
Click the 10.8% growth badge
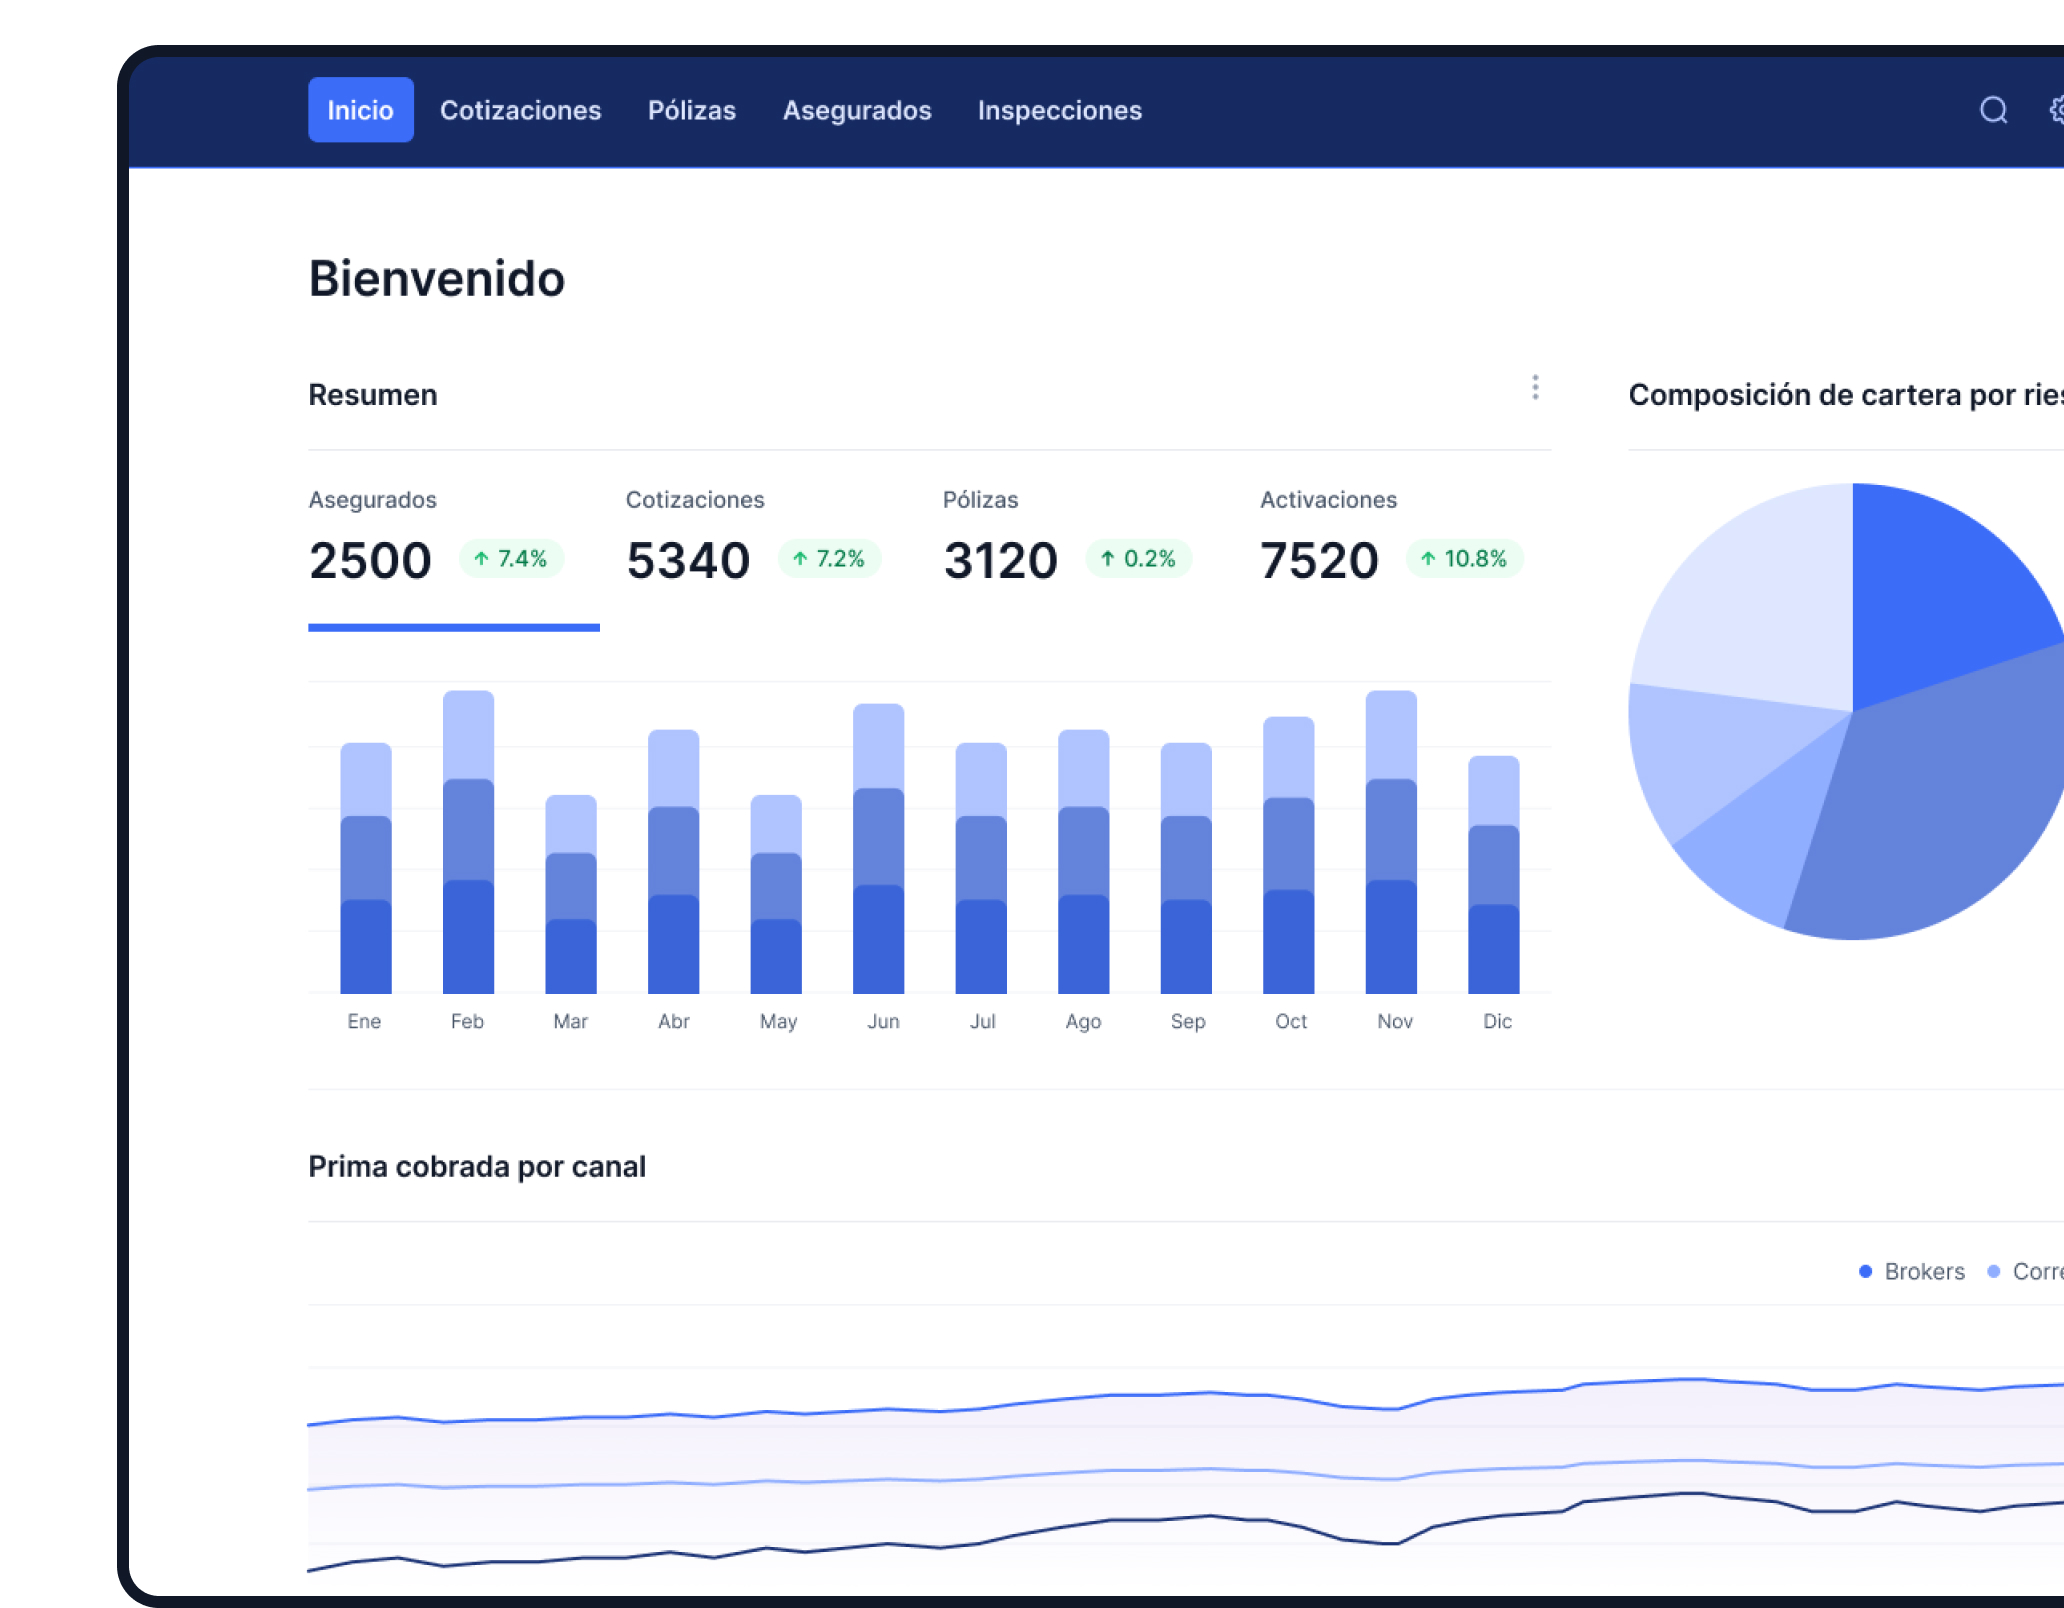[1464, 559]
